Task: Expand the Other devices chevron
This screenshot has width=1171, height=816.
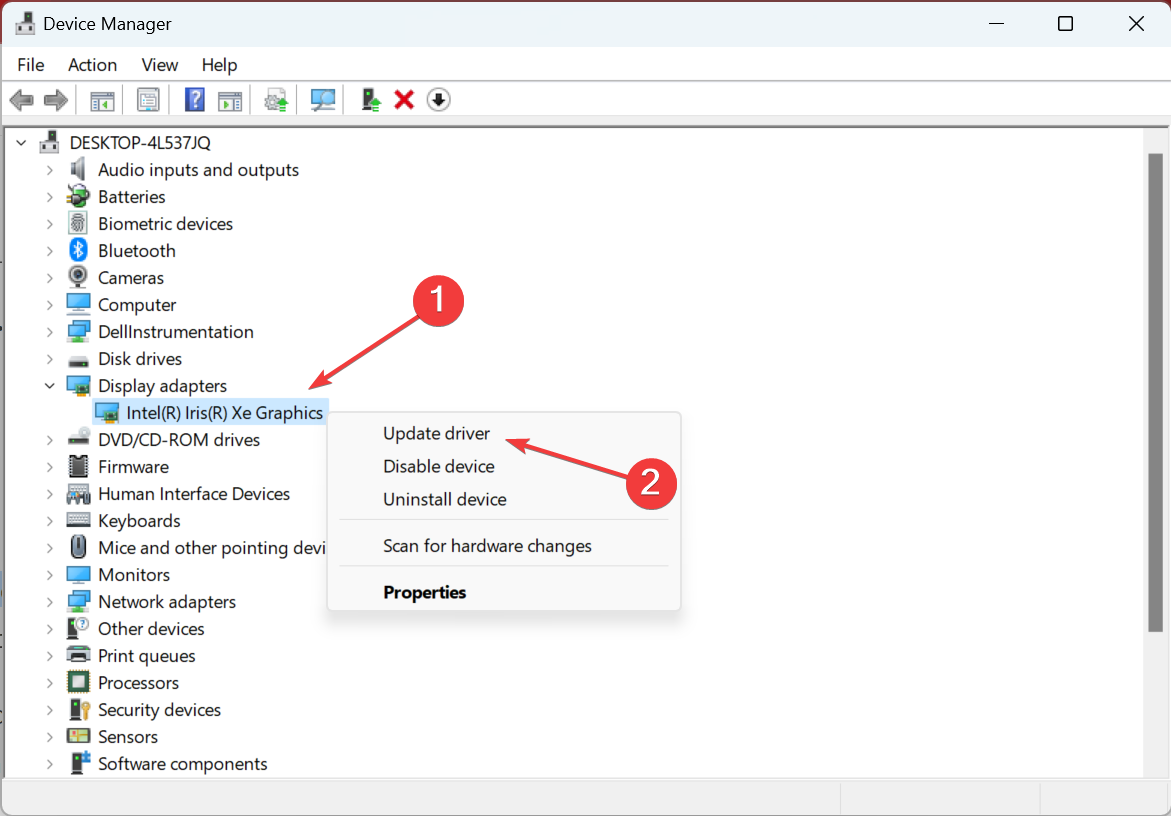Action: tap(49, 629)
